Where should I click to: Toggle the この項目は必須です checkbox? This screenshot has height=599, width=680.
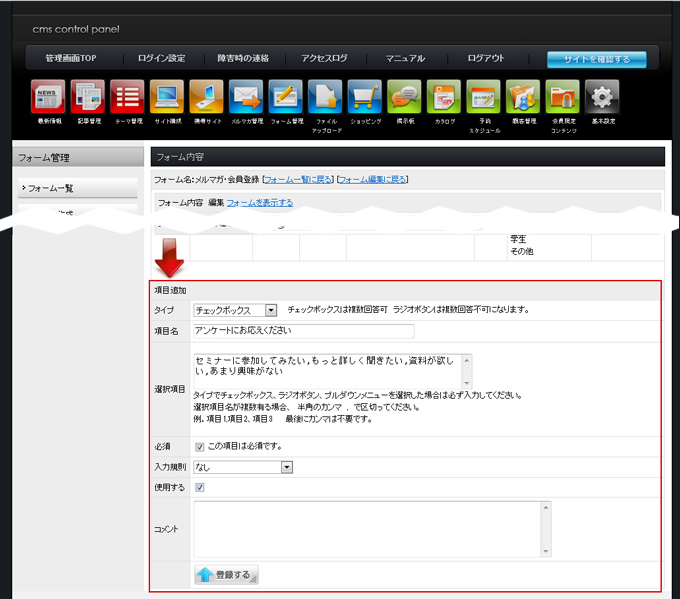coord(200,446)
